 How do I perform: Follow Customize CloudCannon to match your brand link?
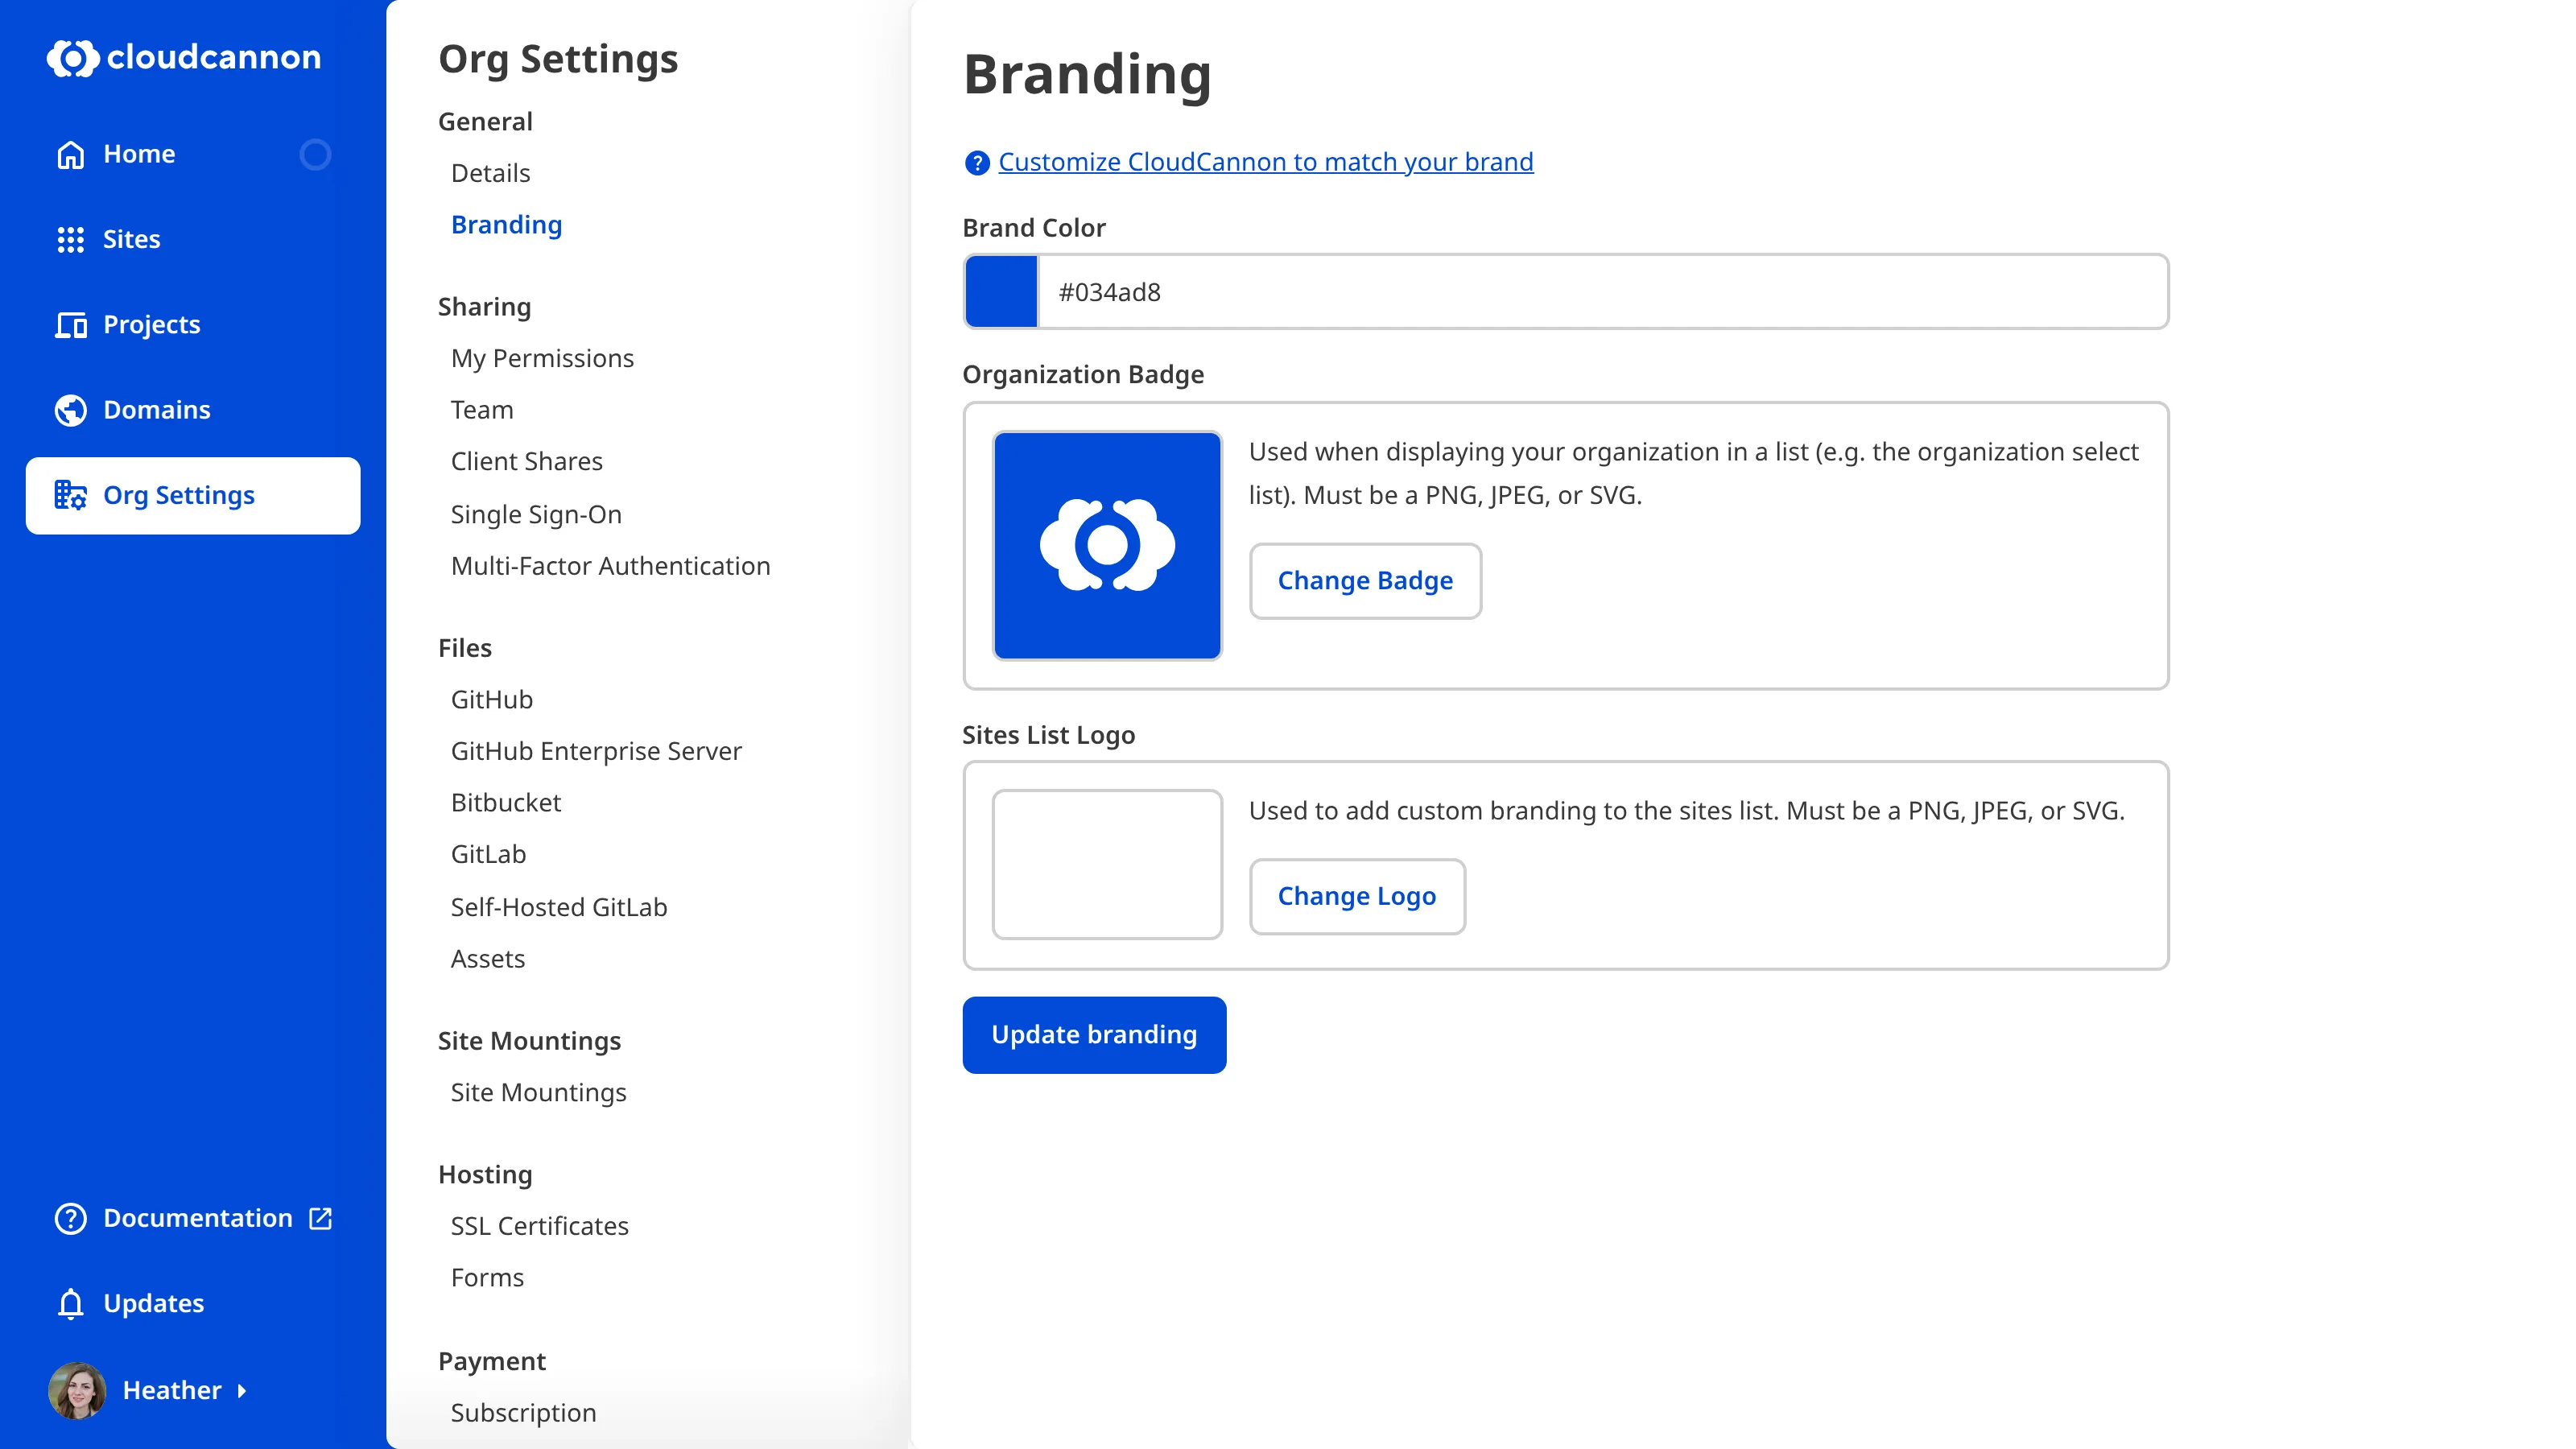[x=1265, y=162]
